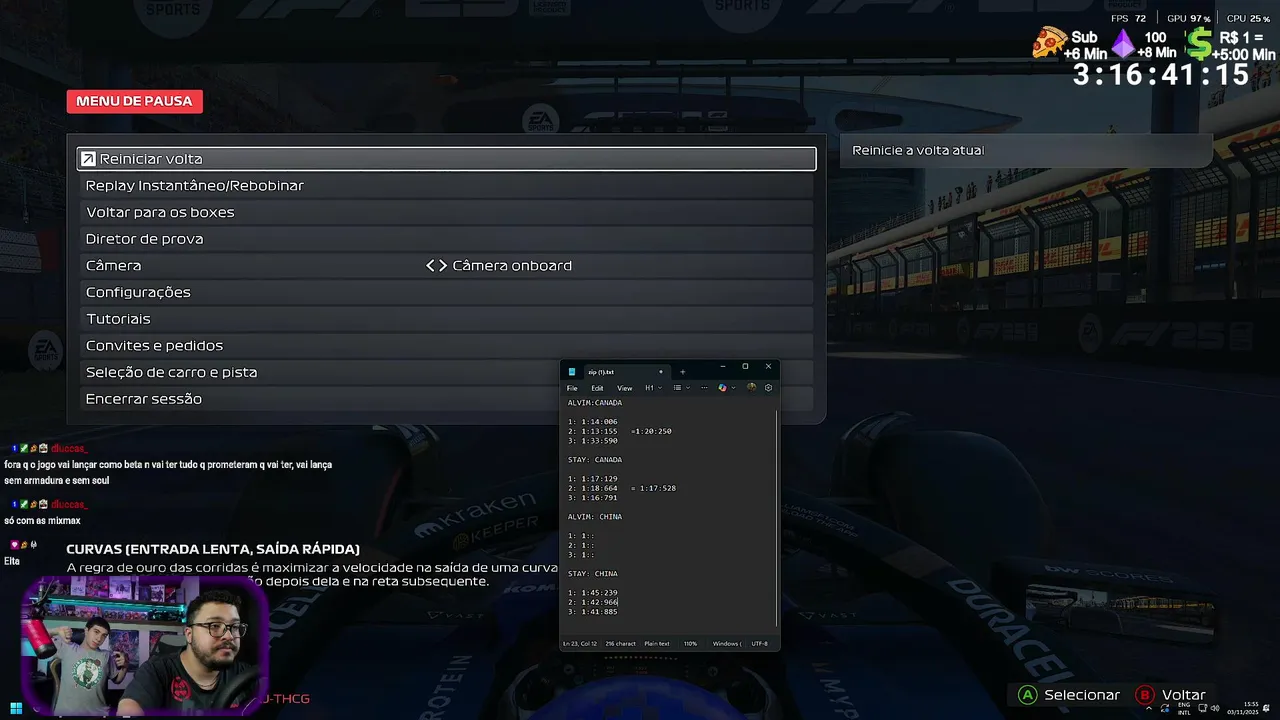Click lap time 1:42:966
The width and height of the screenshot is (1280, 720).
pos(599,602)
